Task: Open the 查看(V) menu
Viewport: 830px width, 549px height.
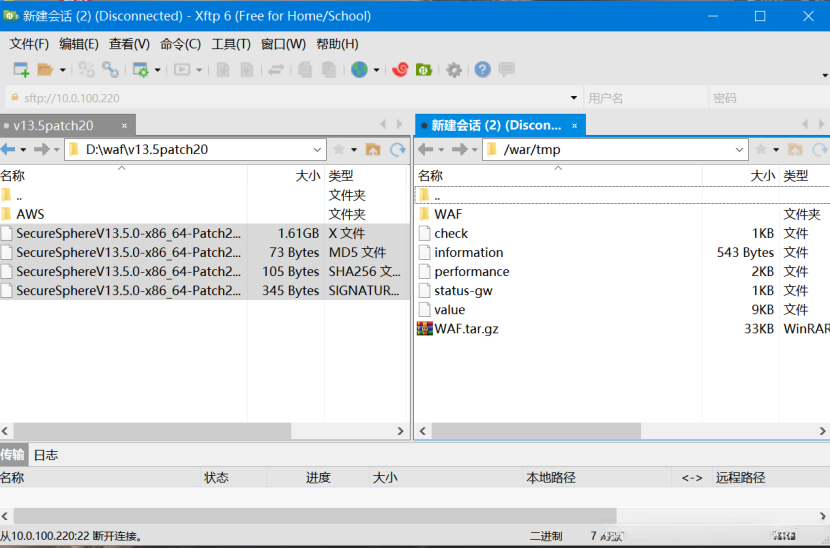Action: pos(129,44)
